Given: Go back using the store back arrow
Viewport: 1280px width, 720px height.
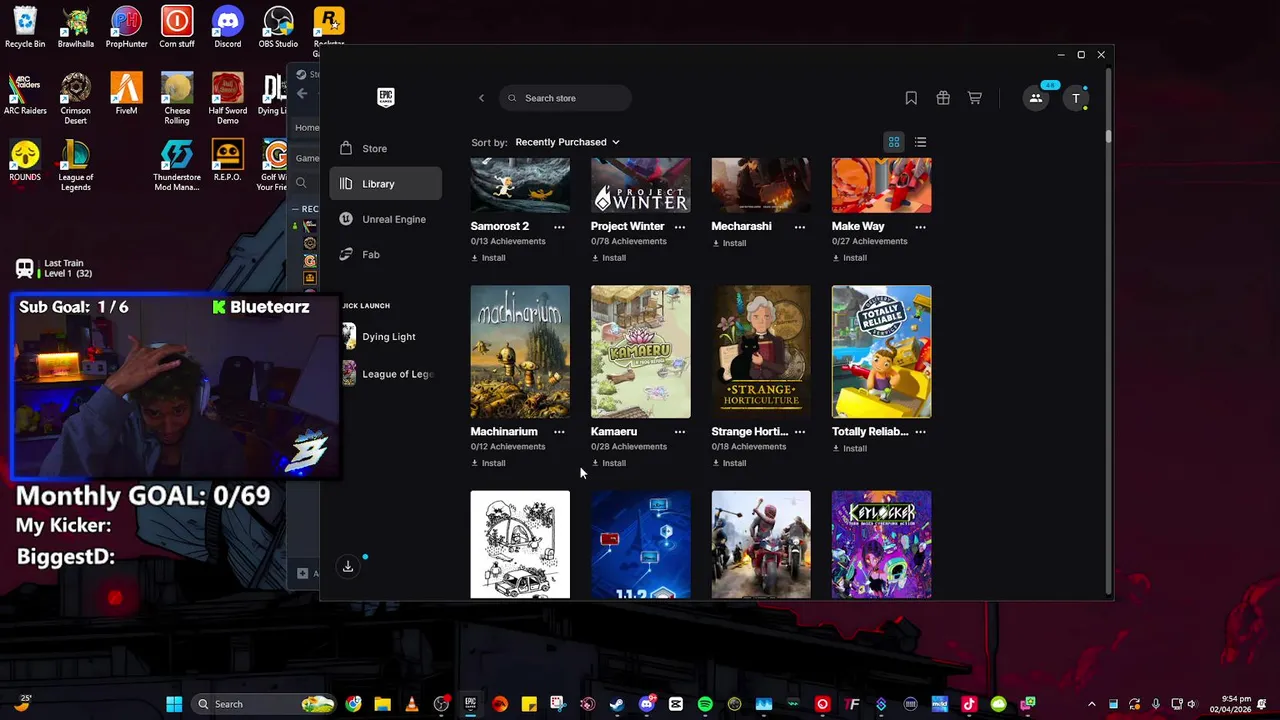Looking at the screenshot, I should 481,98.
